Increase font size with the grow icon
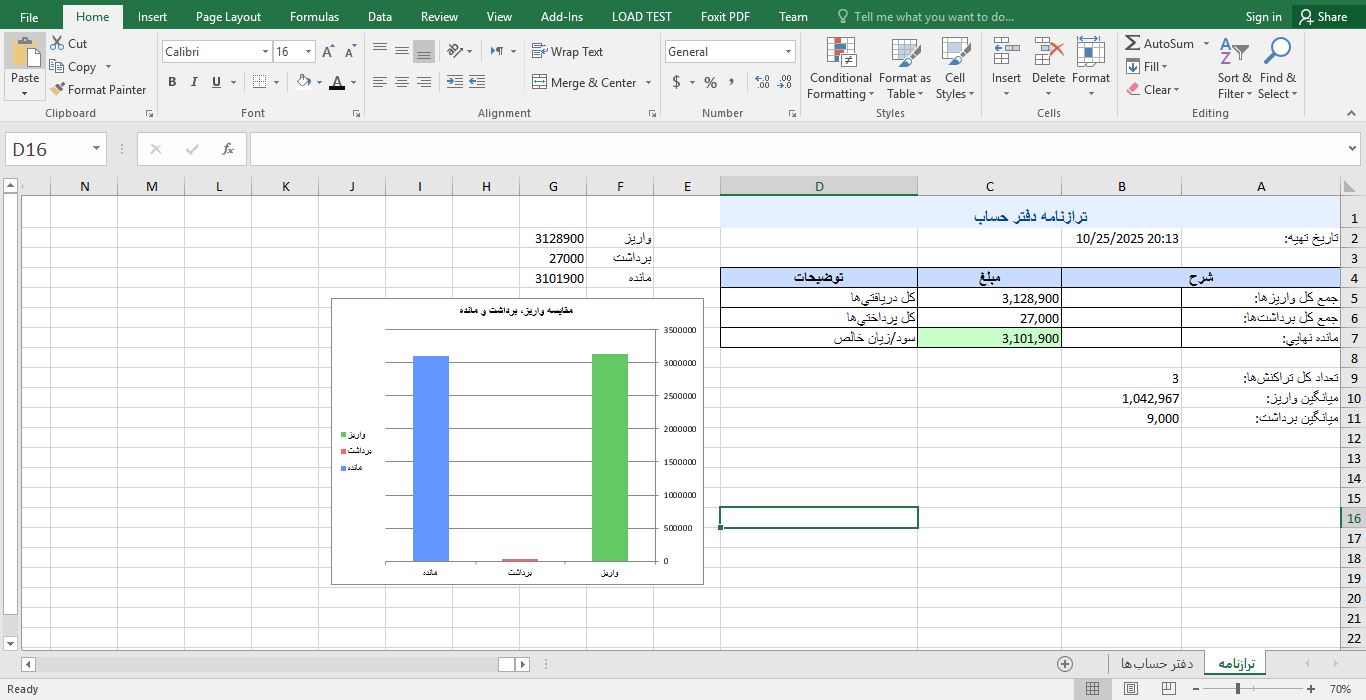This screenshot has height=700, width=1366. [x=329, y=52]
